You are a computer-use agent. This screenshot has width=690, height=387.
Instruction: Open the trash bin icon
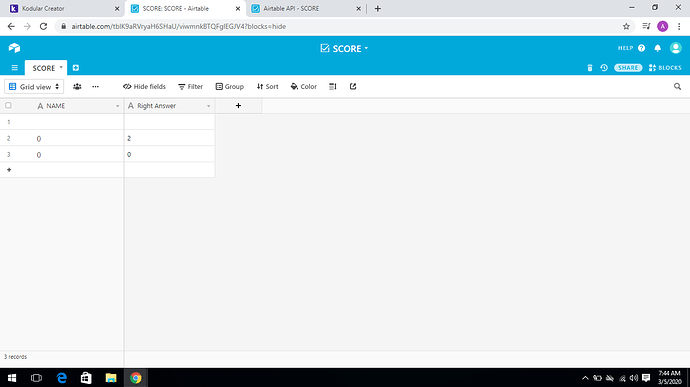click(590, 68)
